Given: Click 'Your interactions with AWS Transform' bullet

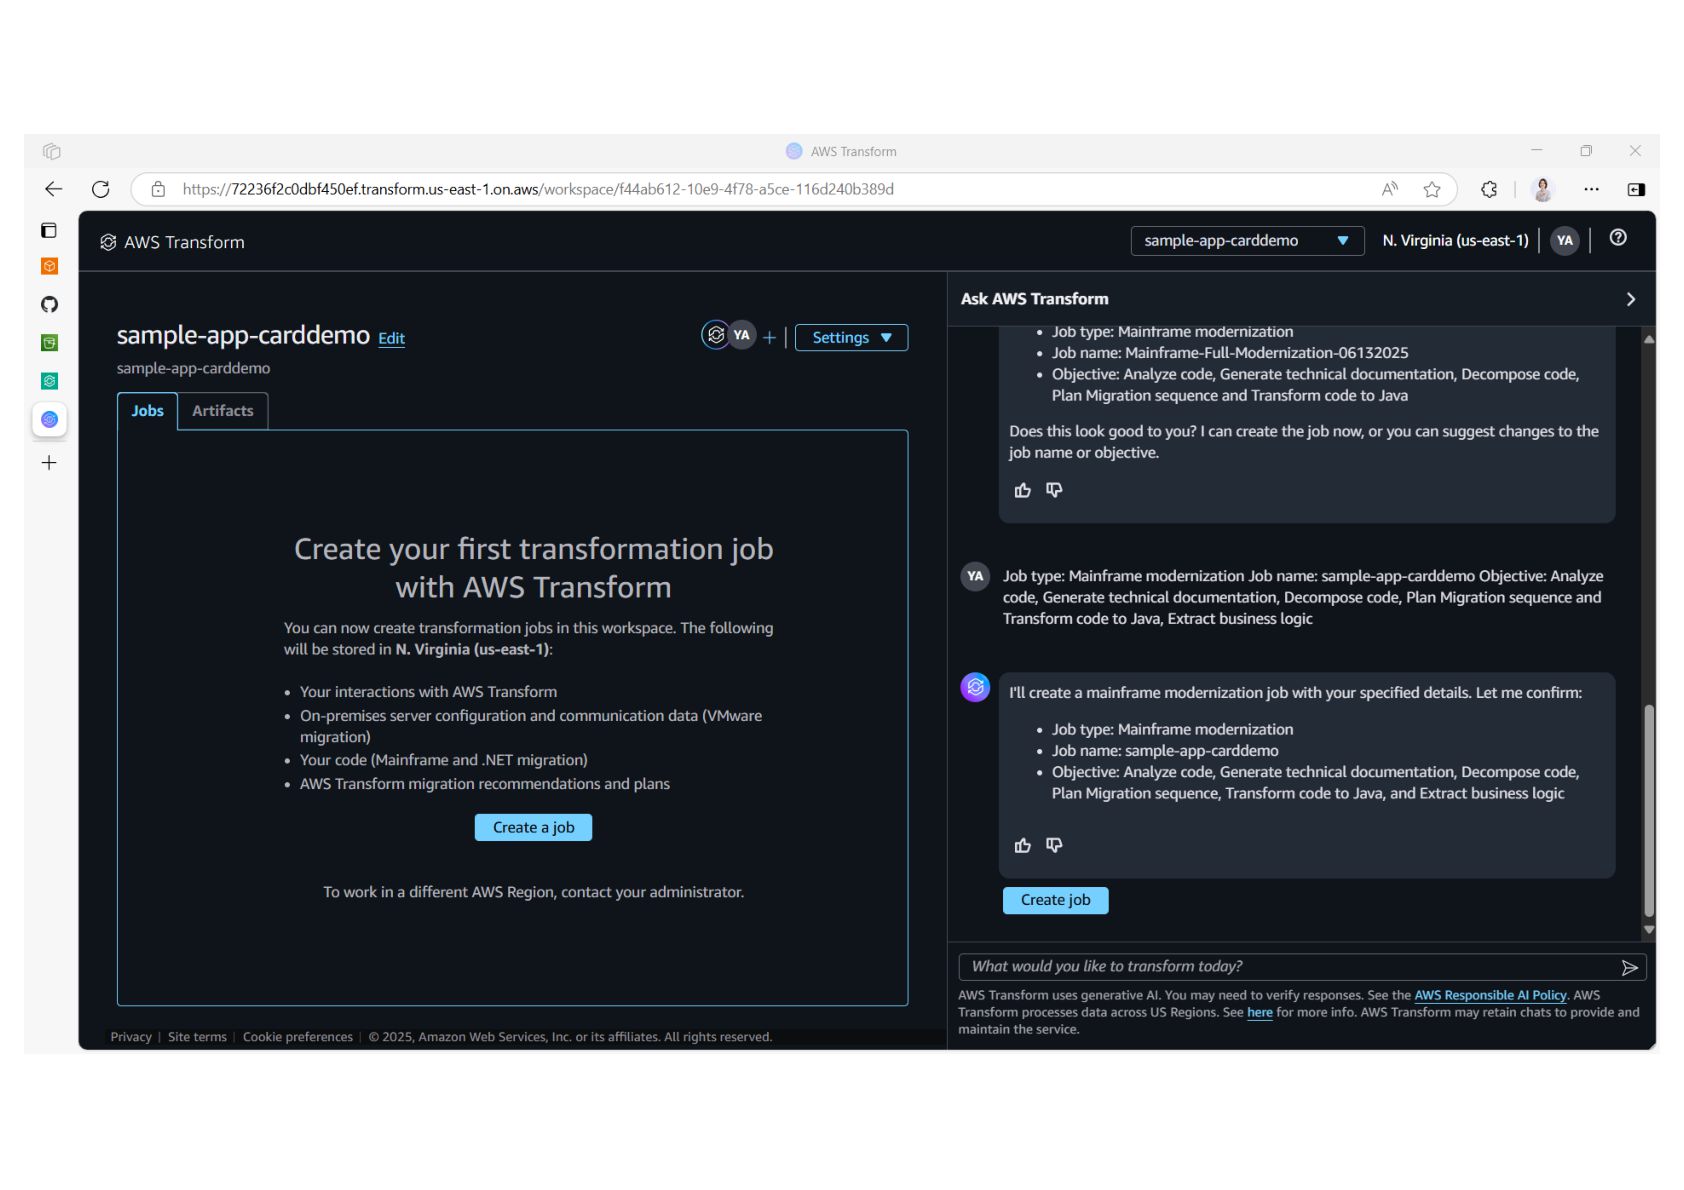Looking at the screenshot, I should [x=428, y=692].
